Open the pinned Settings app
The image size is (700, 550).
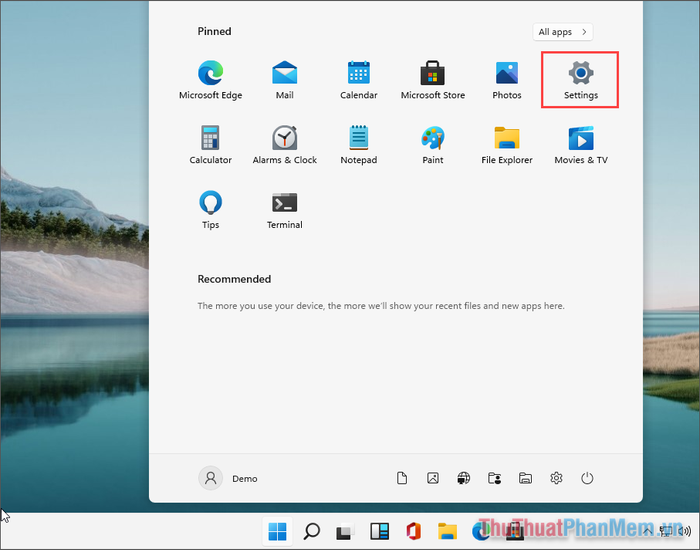click(x=580, y=80)
